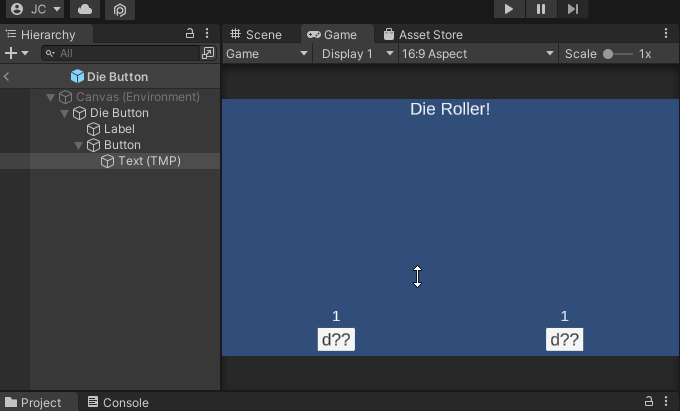Open the 16:9 Aspect dropdown
The height and width of the screenshot is (411, 680).
[478, 54]
